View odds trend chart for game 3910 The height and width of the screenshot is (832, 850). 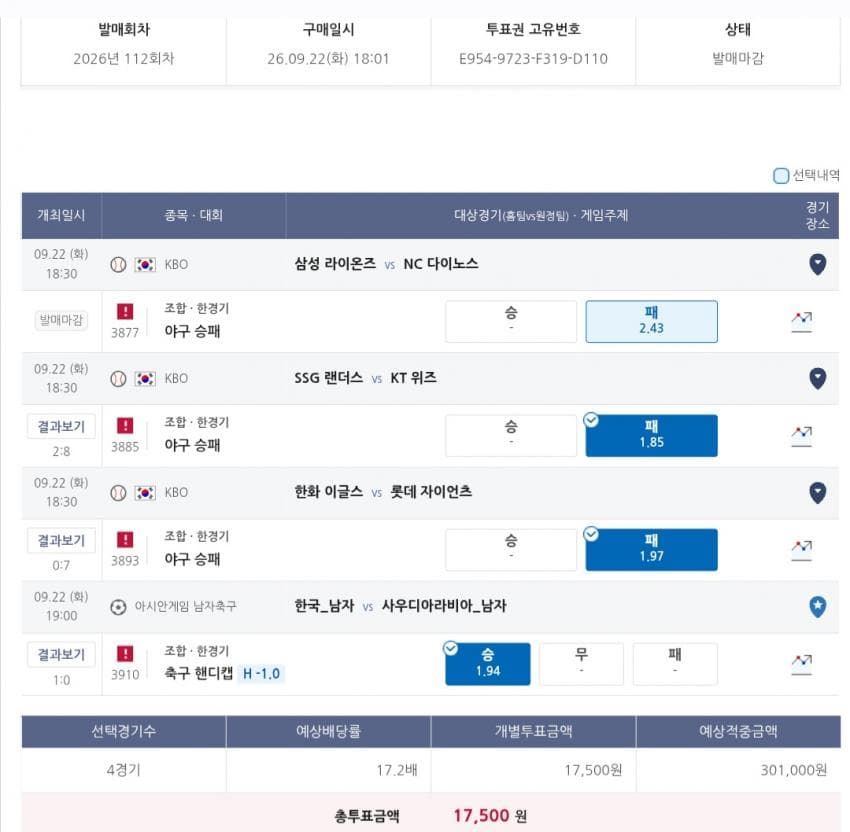(x=801, y=665)
